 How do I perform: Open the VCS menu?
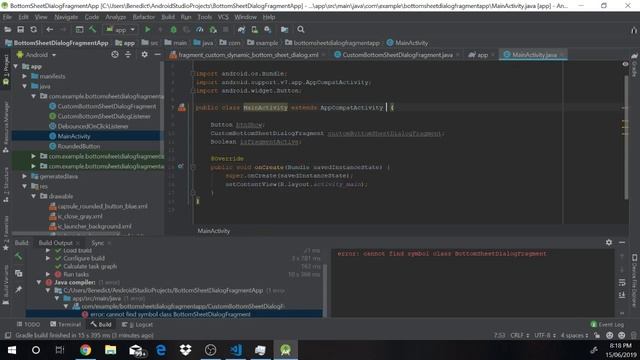(x=223, y=17)
